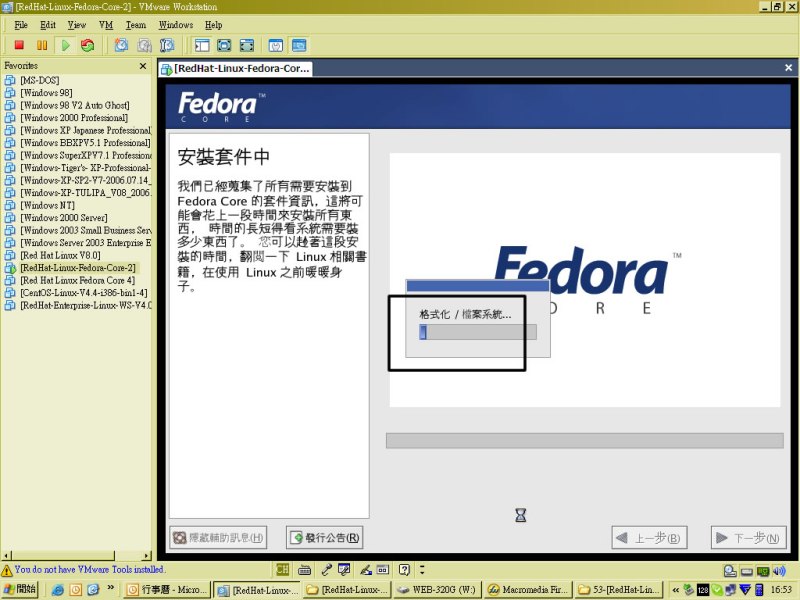Click the VMware Tools warning triangle icon
The width and height of the screenshot is (800, 600).
coord(7,570)
